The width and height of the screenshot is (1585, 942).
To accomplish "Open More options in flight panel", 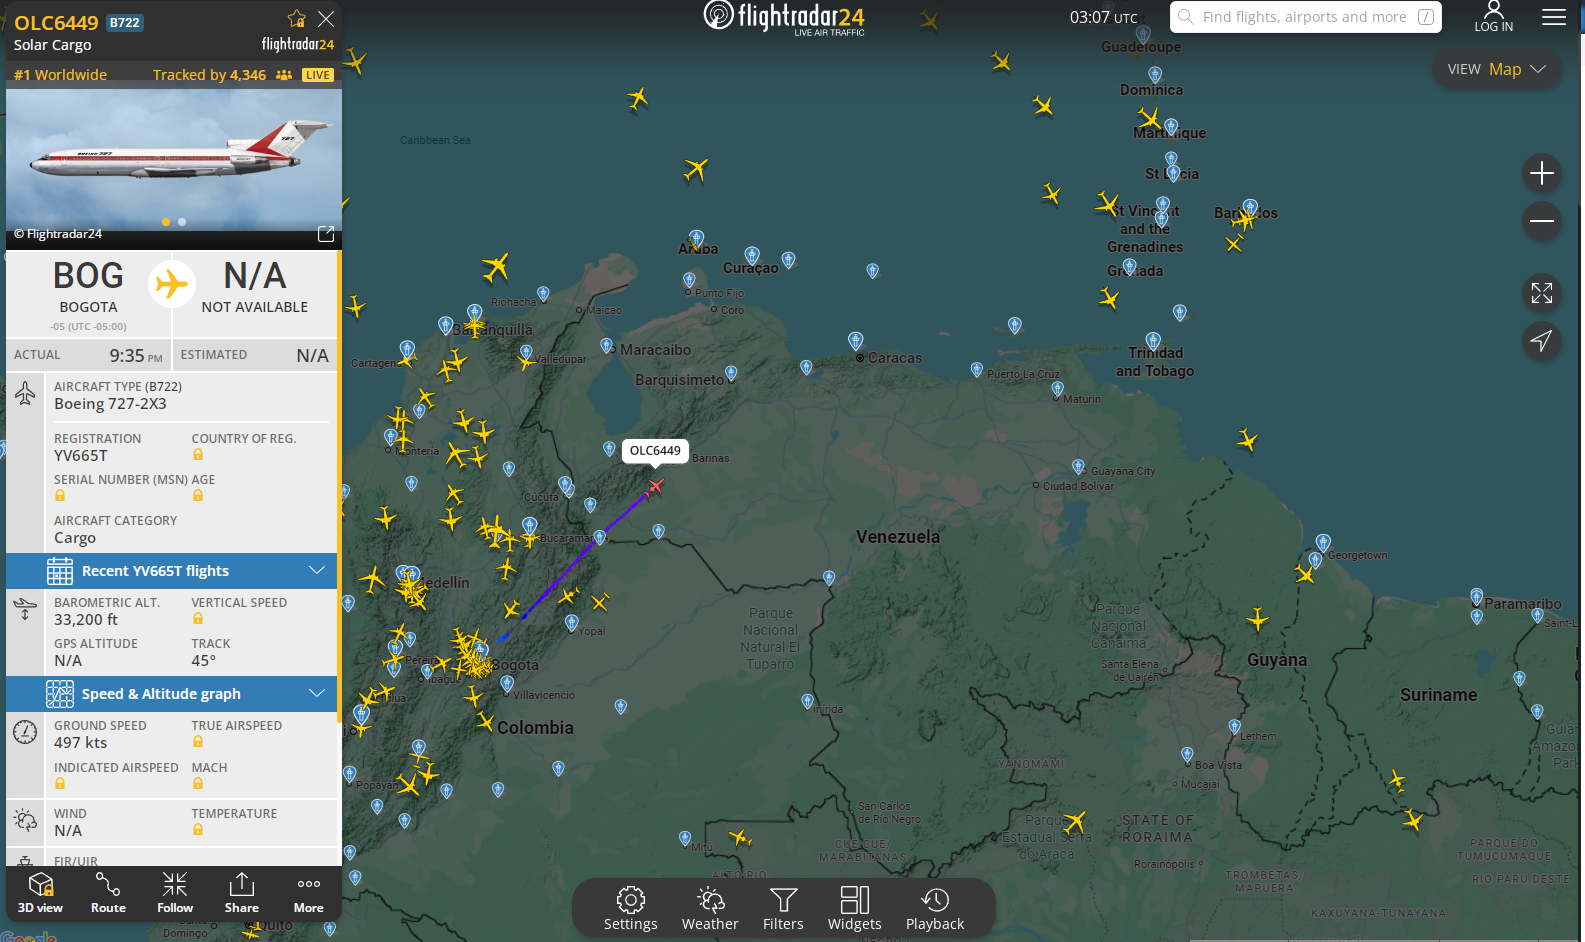I will point(309,893).
